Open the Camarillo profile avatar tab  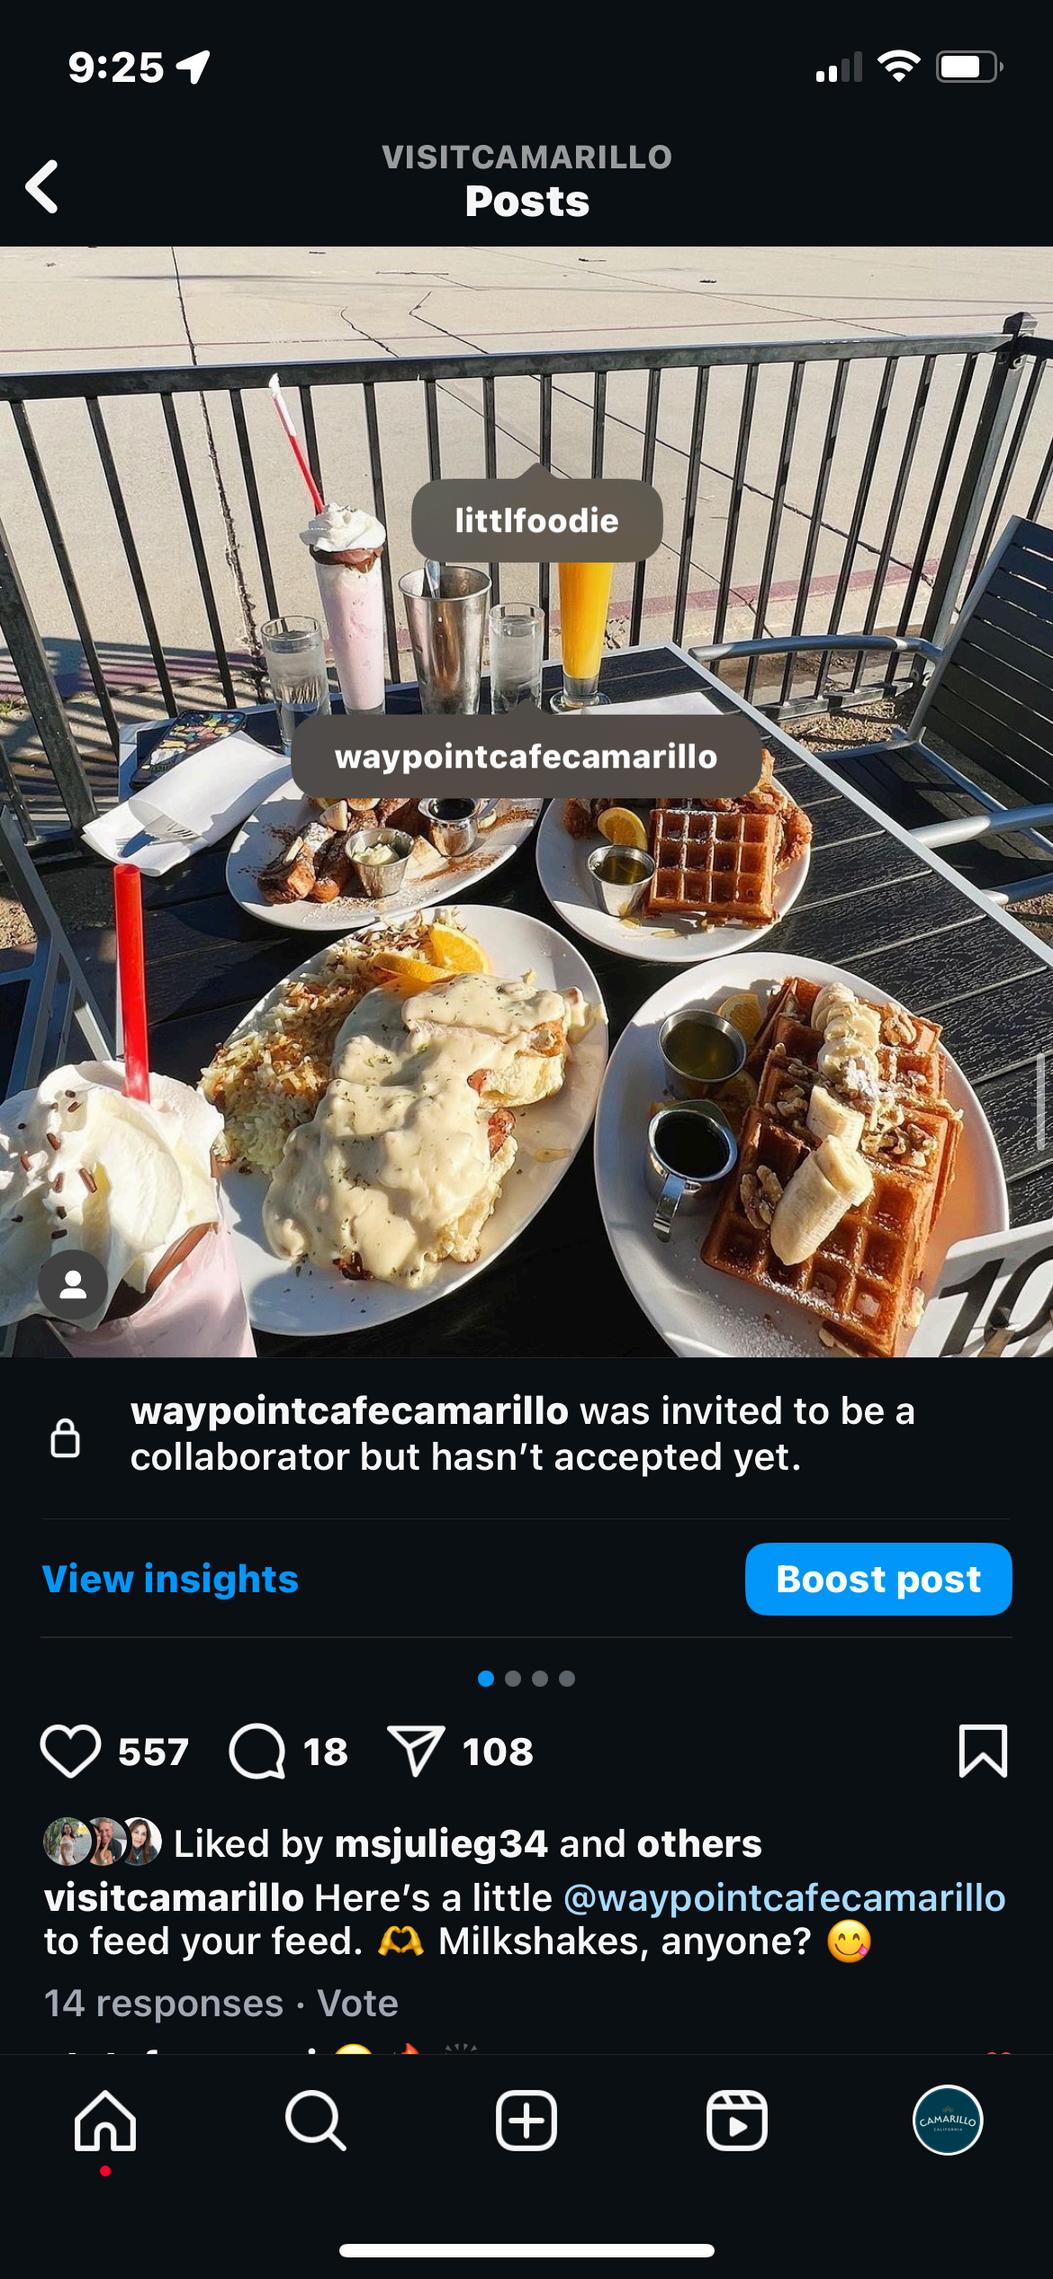pyautogui.click(x=948, y=2119)
